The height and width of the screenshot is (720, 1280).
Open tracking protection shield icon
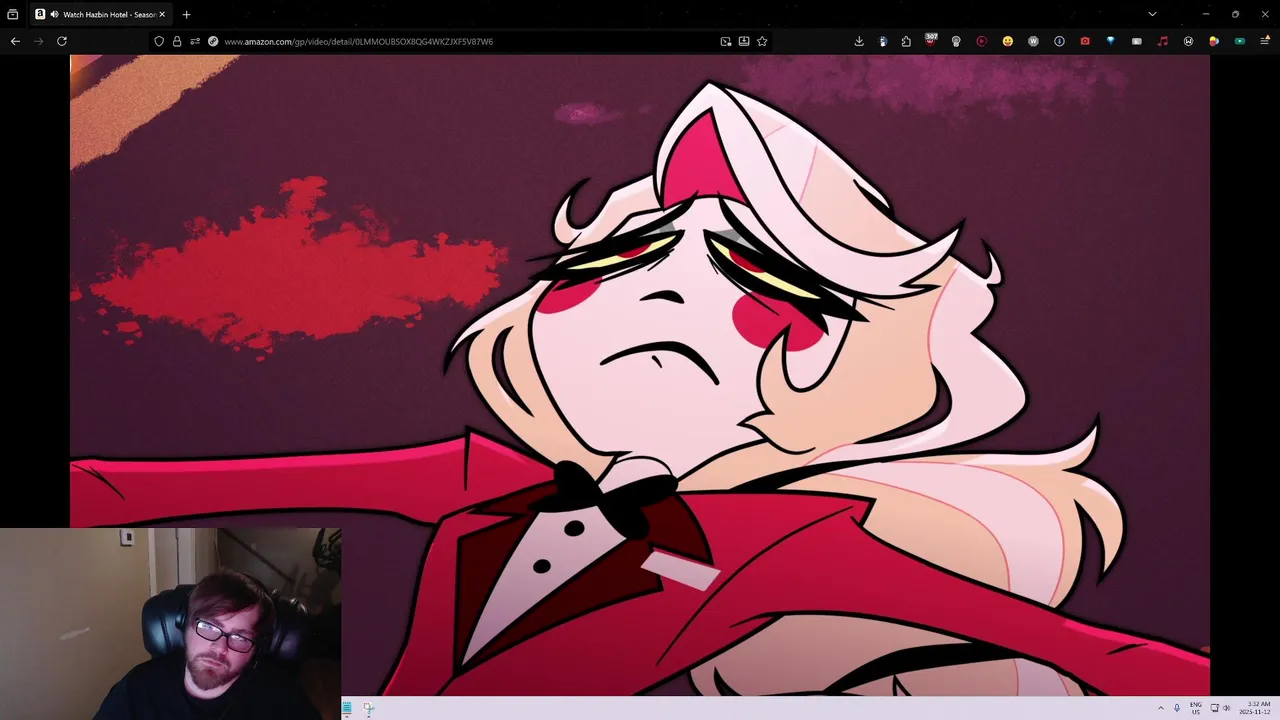159,41
